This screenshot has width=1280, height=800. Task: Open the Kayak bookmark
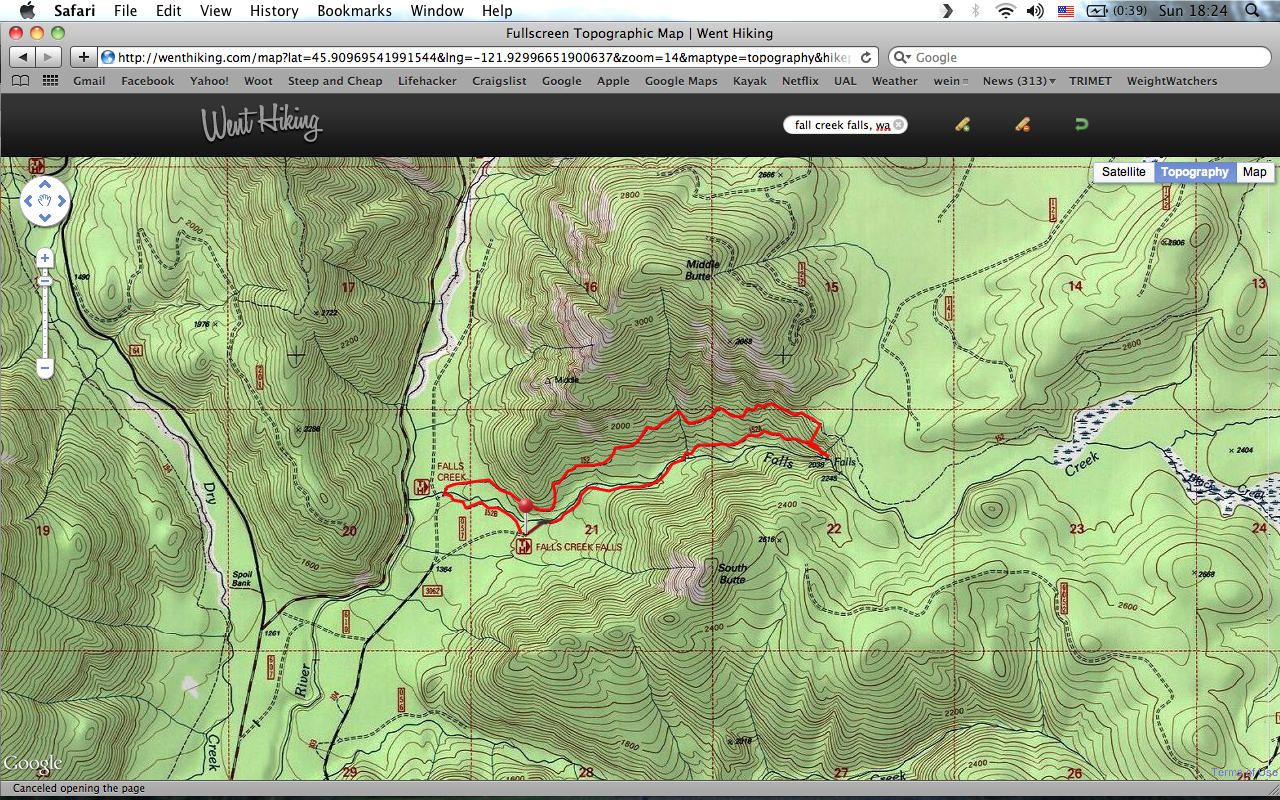click(x=750, y=81)
